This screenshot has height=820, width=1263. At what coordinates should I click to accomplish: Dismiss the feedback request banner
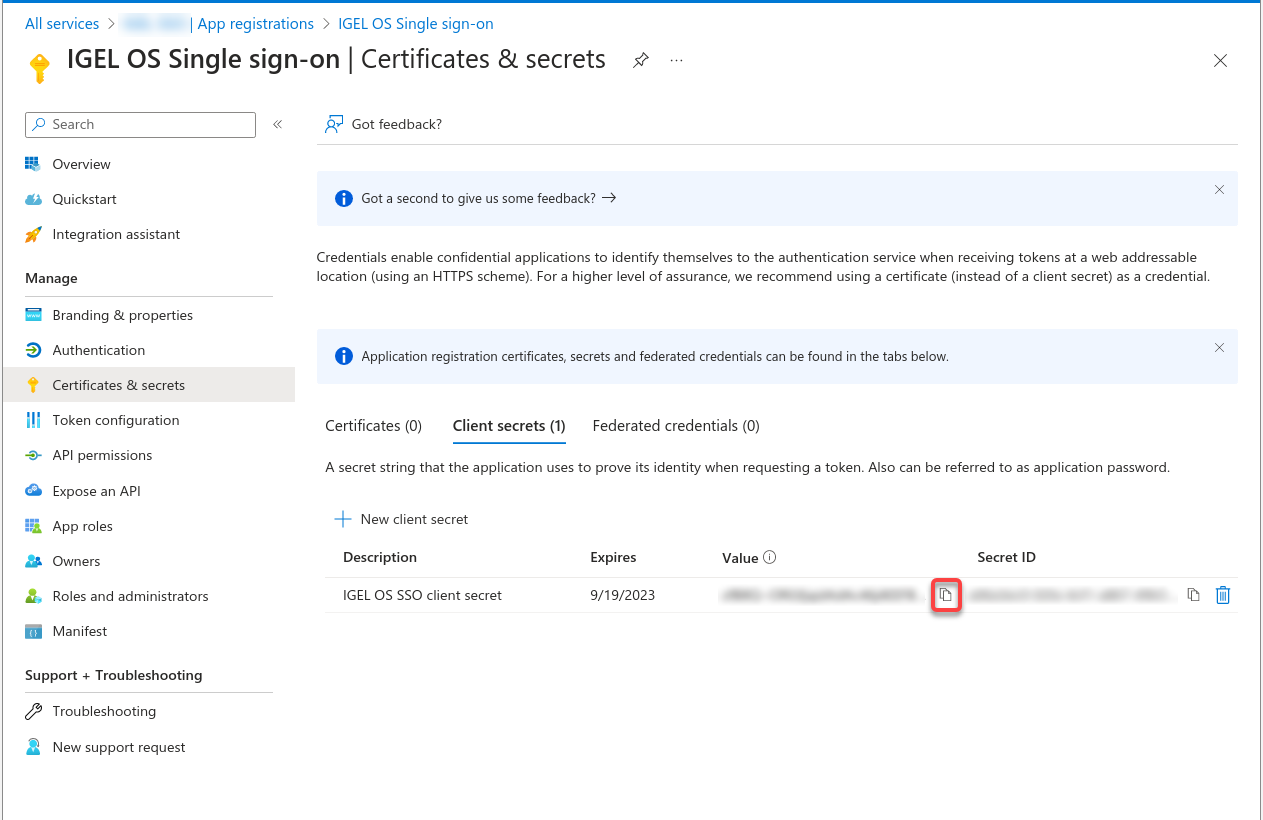point(1219,190)
